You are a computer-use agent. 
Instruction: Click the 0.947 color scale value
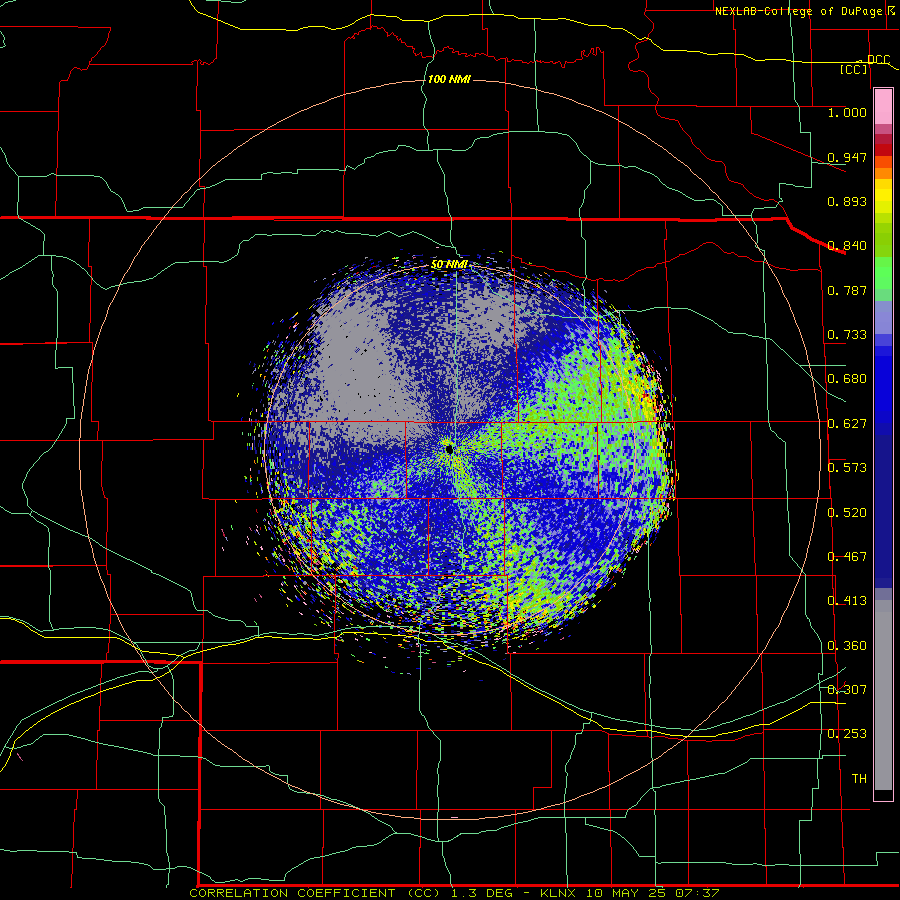click(847, 157)
